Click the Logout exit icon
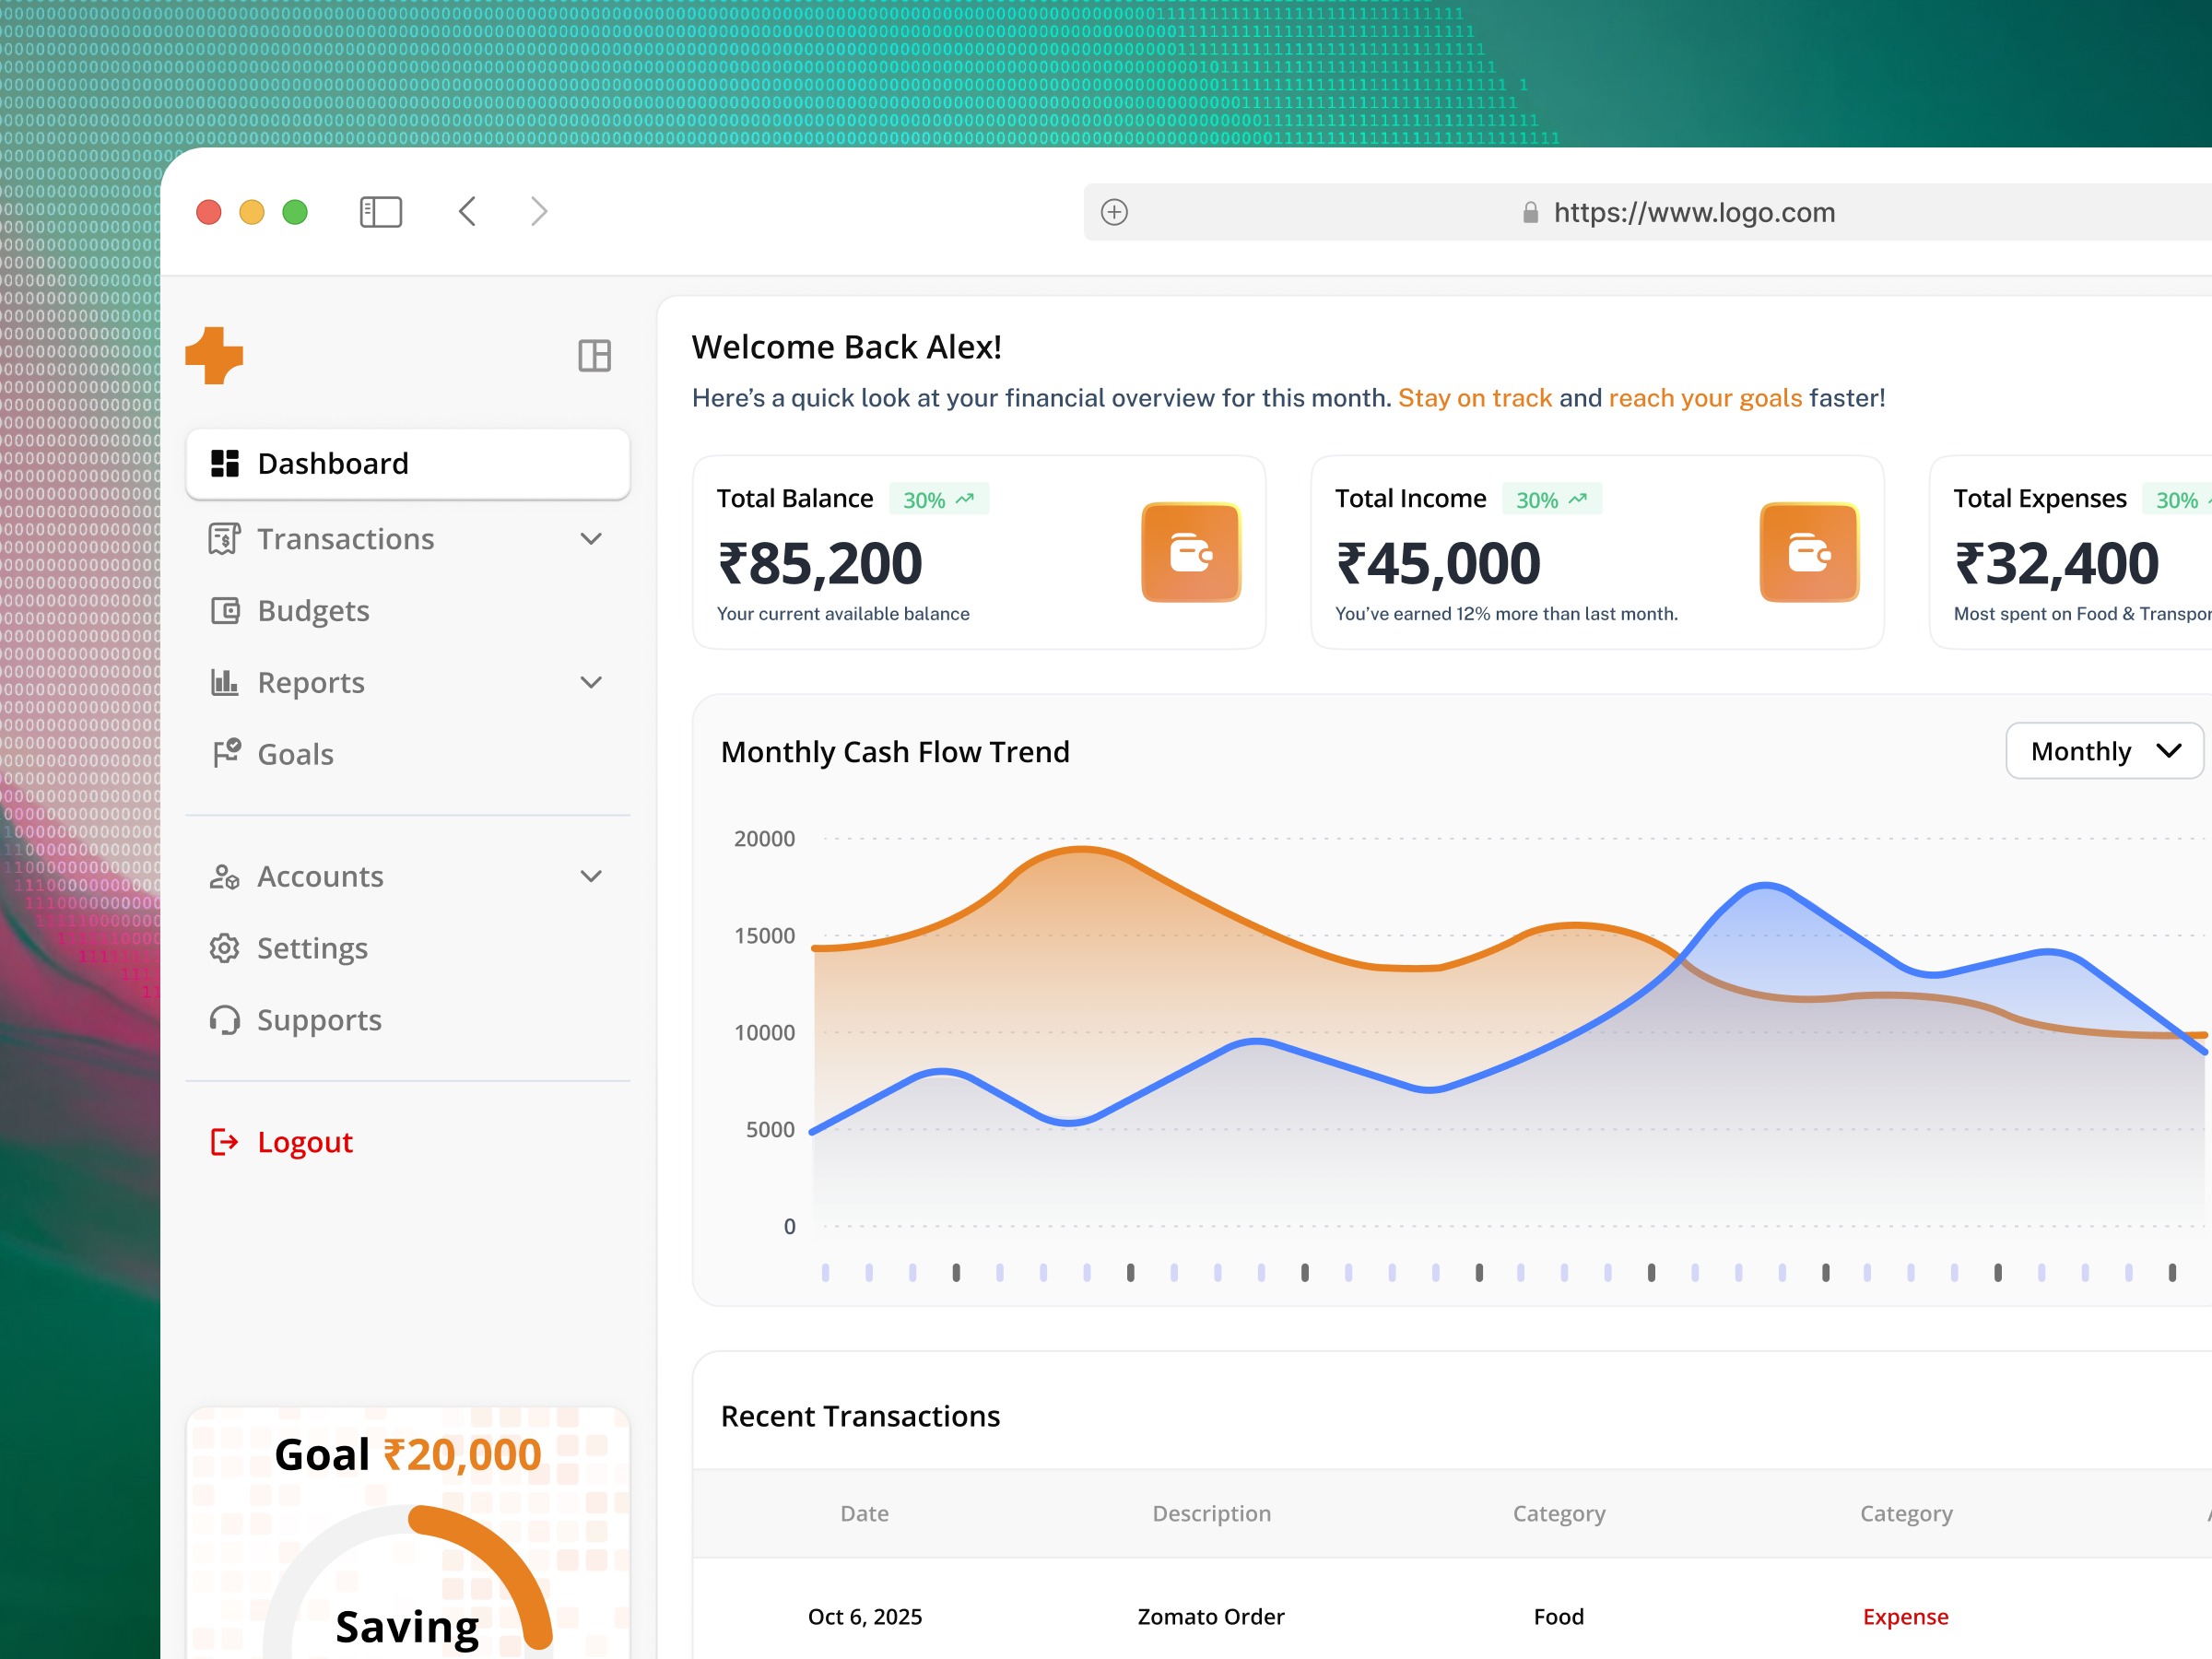Viewport: 2212px width, 1659px height. (224, 1142)
